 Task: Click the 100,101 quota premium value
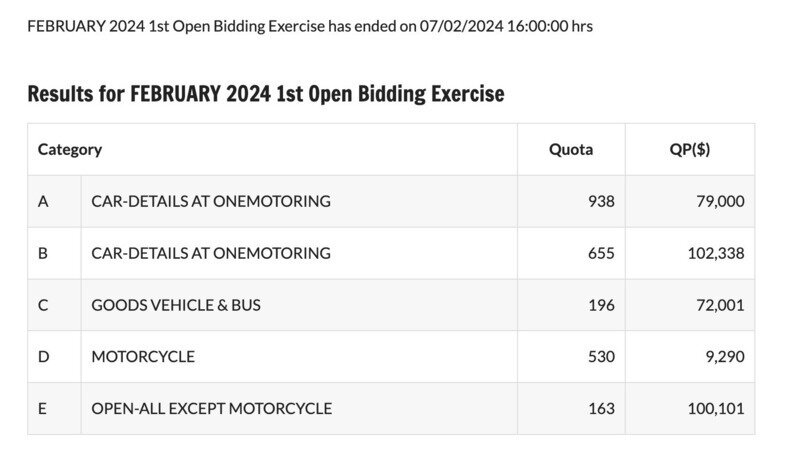pos(715,408)
